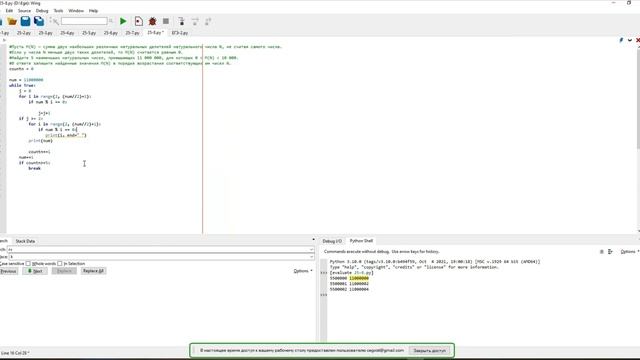Click the 'break' statement in the editor
This screenshot has height=360, width=640.
[x=34, y=168]
